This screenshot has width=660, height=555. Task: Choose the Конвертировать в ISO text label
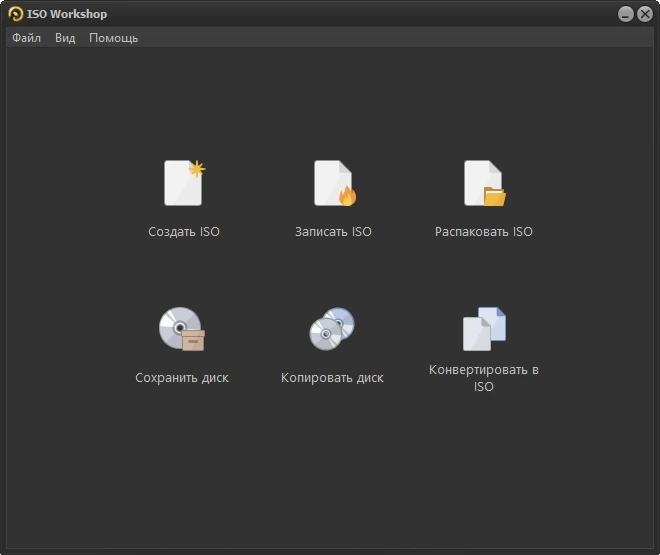pos(484,378)
